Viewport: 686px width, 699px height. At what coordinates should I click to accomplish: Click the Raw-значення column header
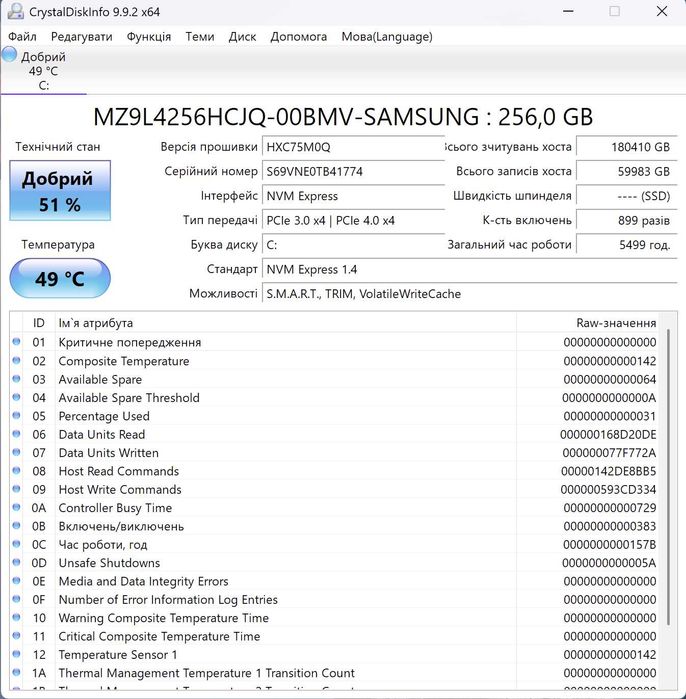tap(587, 323)
